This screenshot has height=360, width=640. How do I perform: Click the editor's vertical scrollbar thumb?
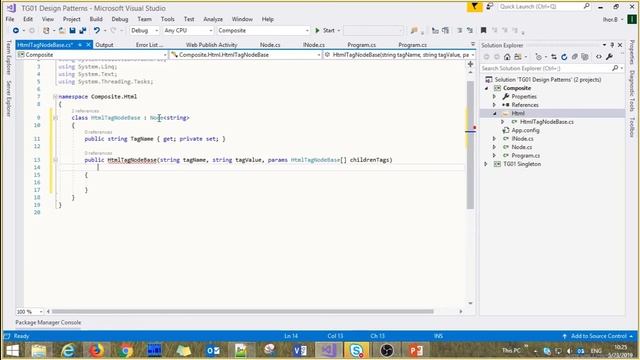[x=470, y=145]
